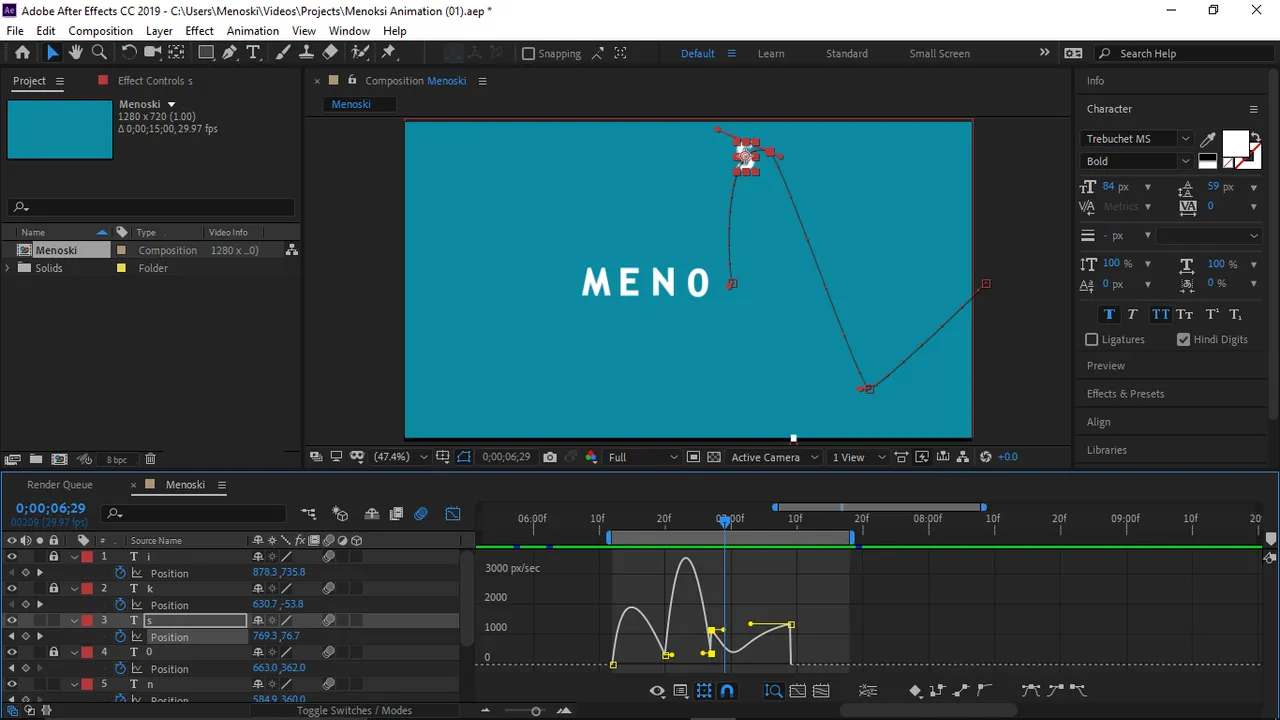Image resolution: width=1280 pixels, height=720 pixels.
Task: Switch to the Standard workspace
Action: (847, 54)
